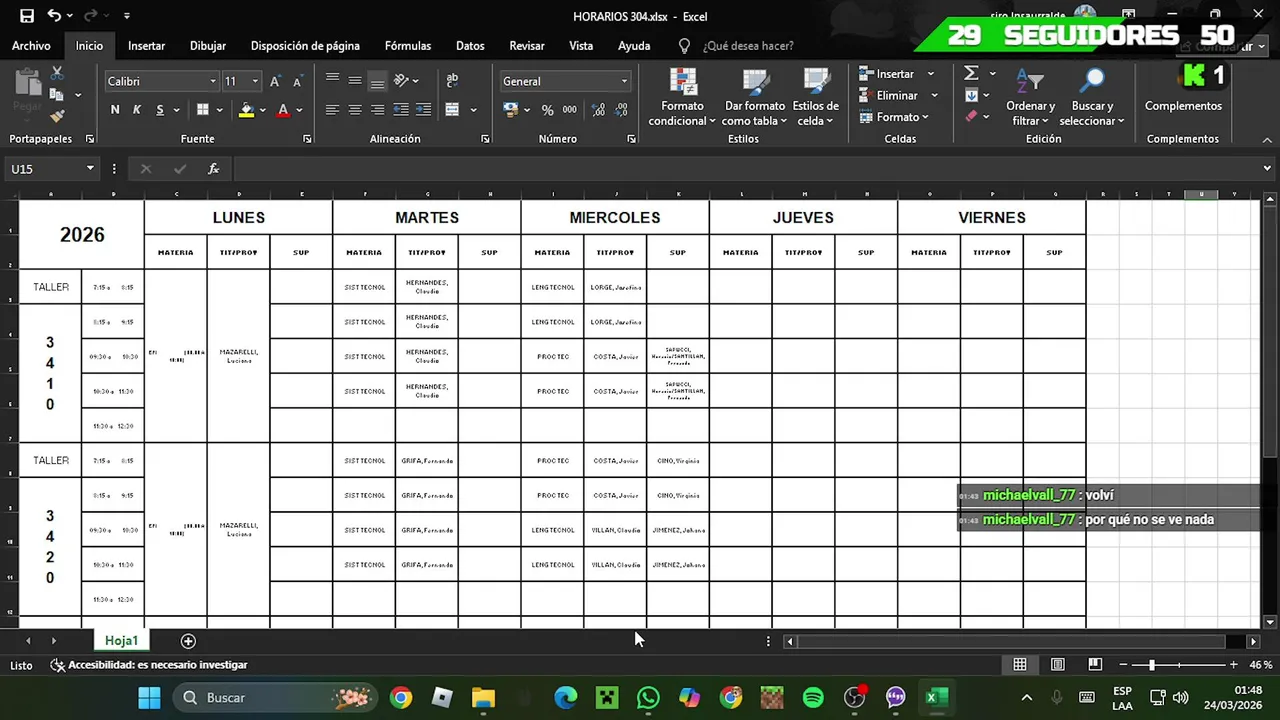Open Ordenar y filtrar
This screenshot has height=720, width=1280.
pyautogui.click(x=1031, y=98)
